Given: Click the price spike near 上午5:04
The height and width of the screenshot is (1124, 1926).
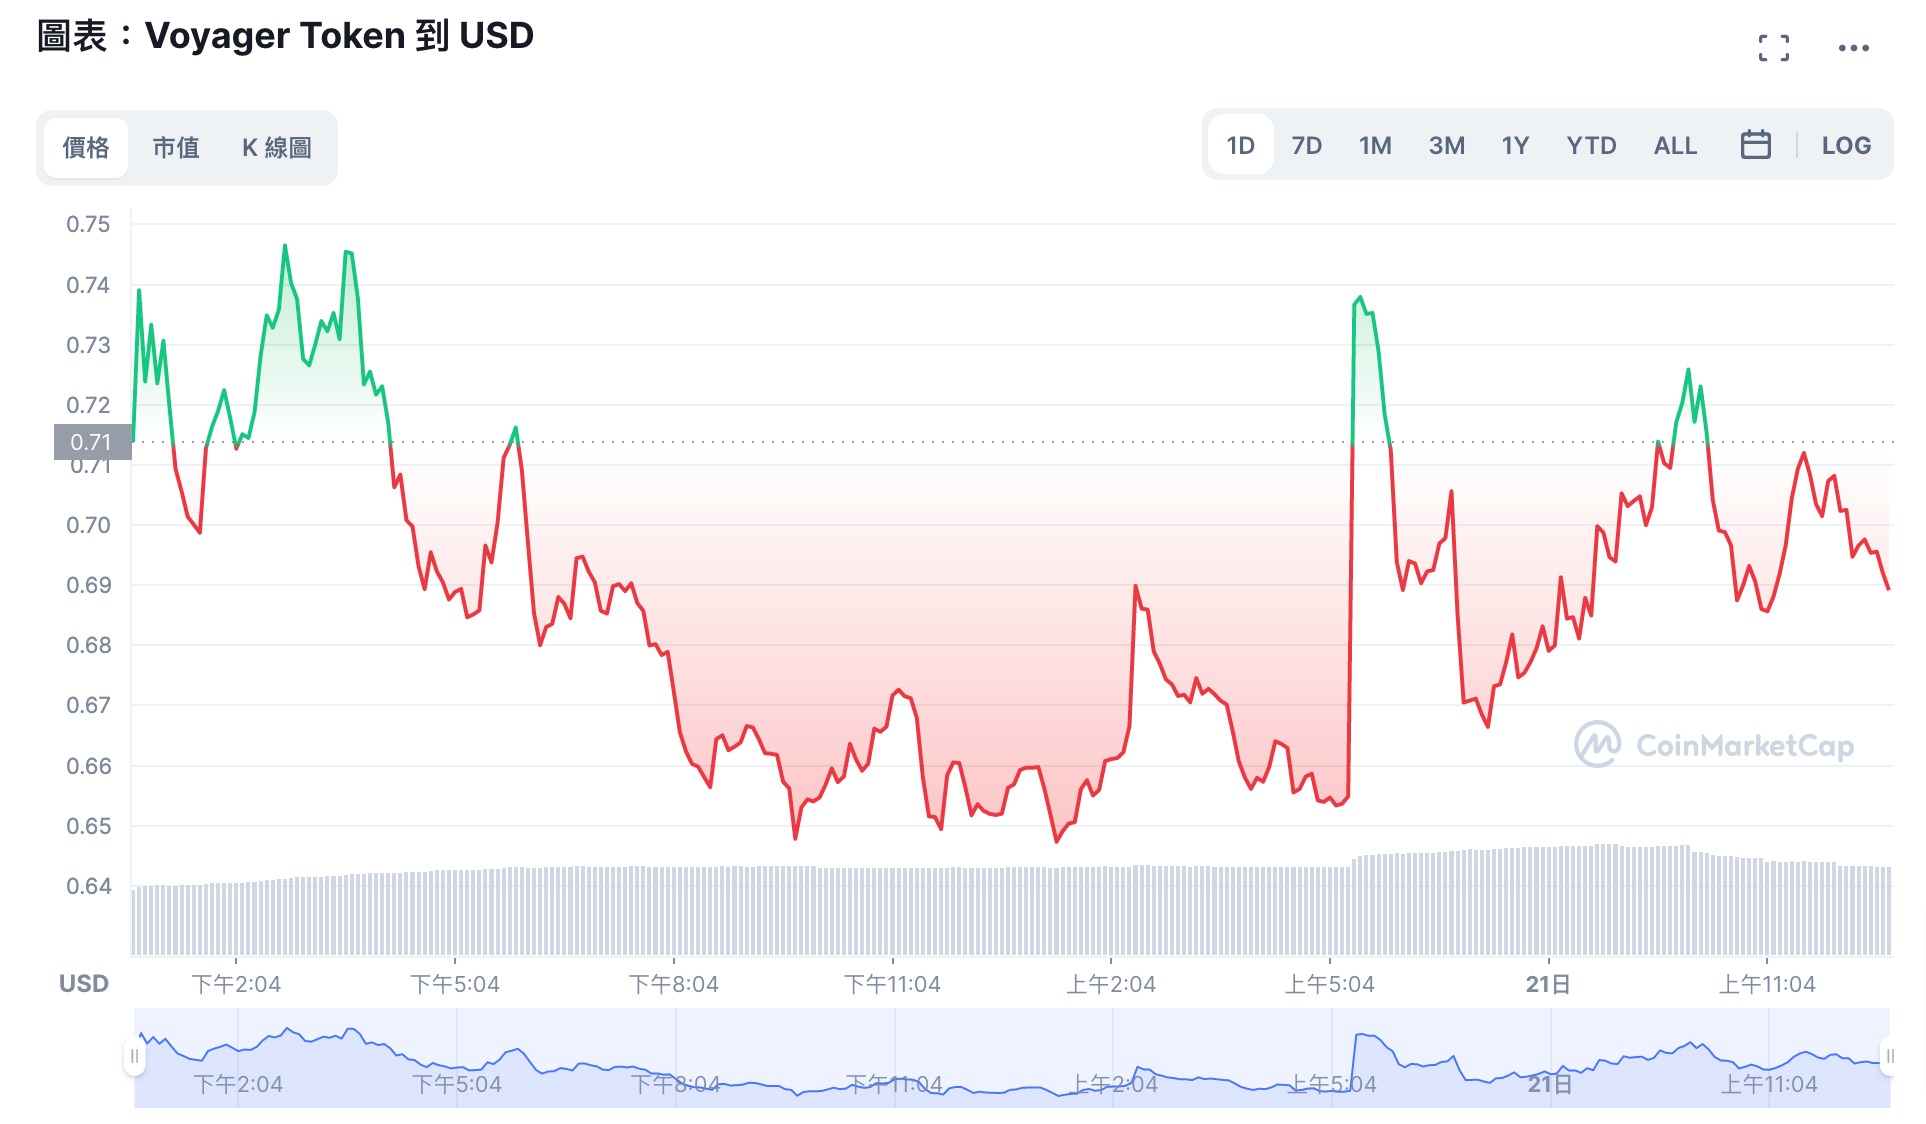Looking at the screenshot, I should [1358, 299].
